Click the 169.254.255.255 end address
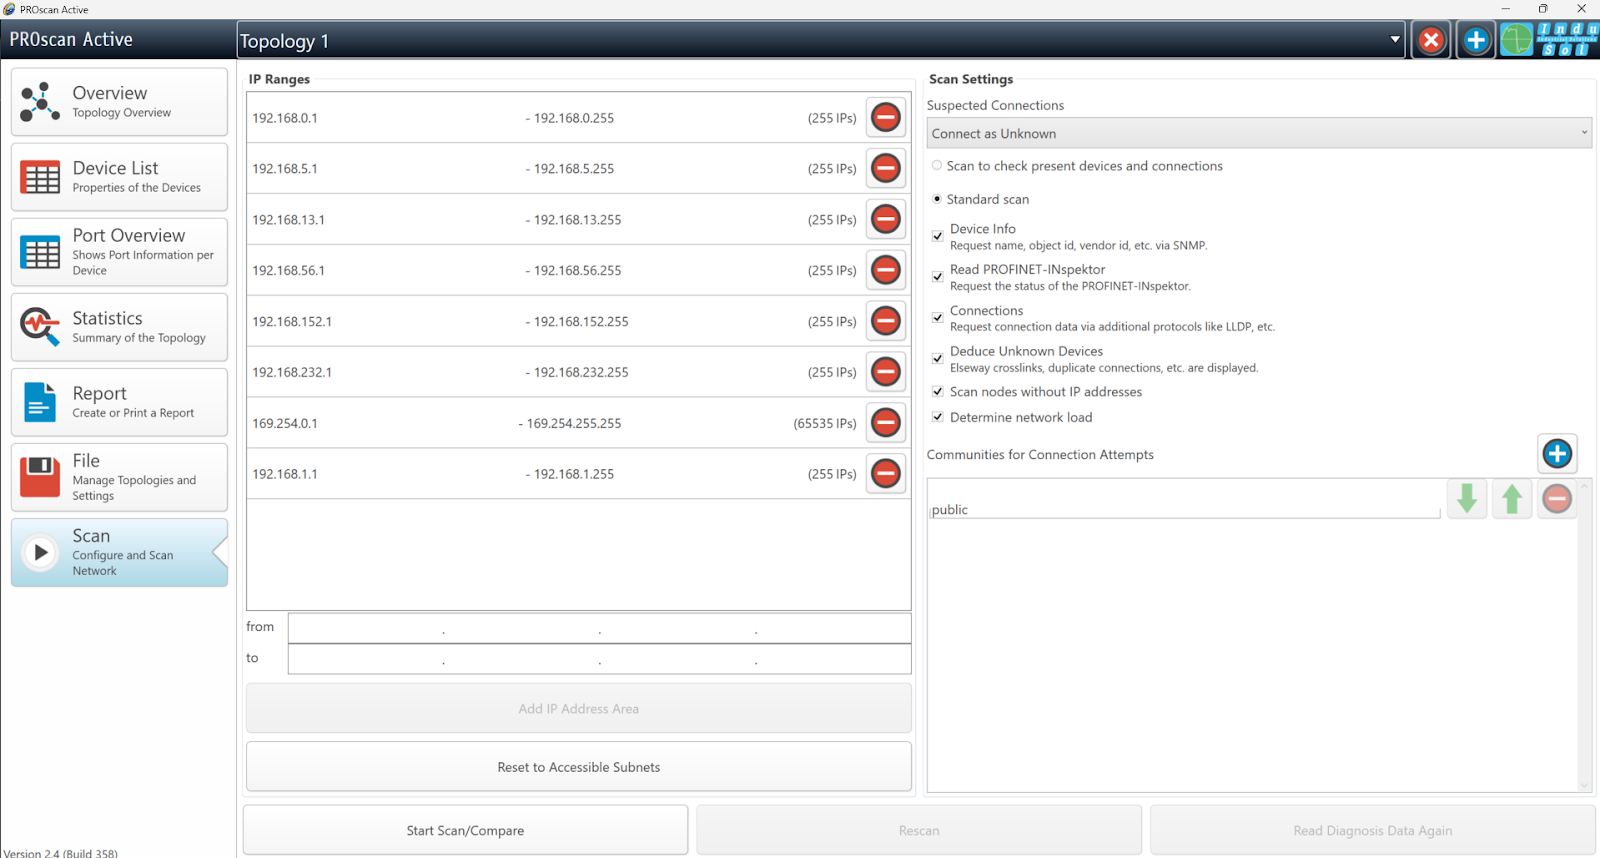Image resolution: width=1600 pixels, height=858 pixels. [x=574, y=423]
